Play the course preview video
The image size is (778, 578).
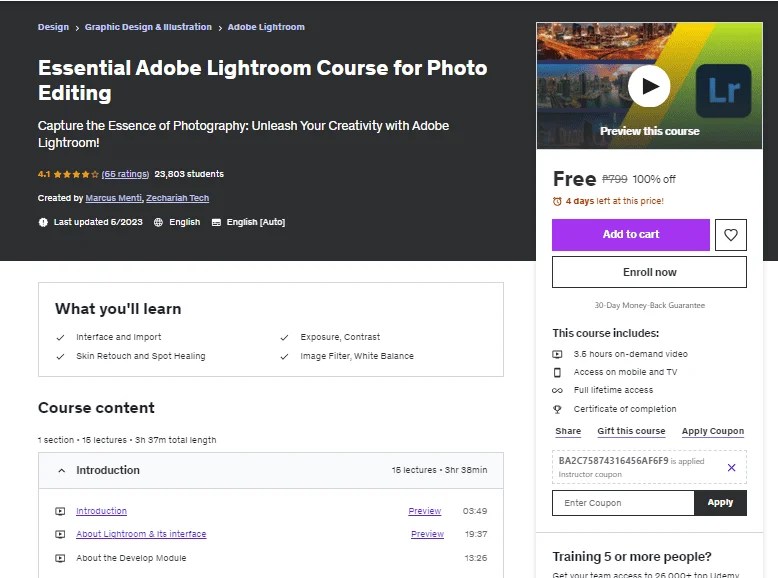649,86
